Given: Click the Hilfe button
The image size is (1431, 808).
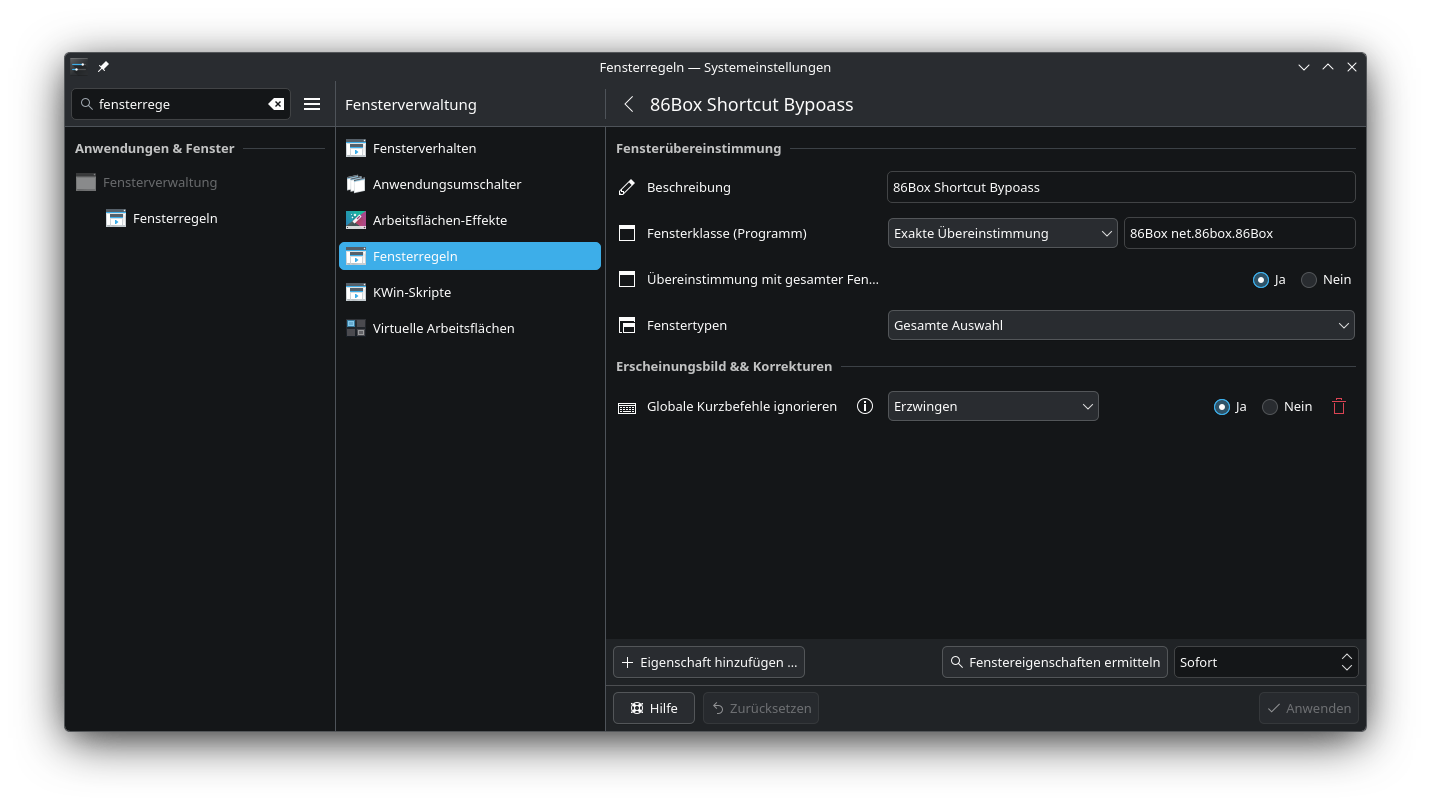Looking at the screenshot, I should point(654,708).
